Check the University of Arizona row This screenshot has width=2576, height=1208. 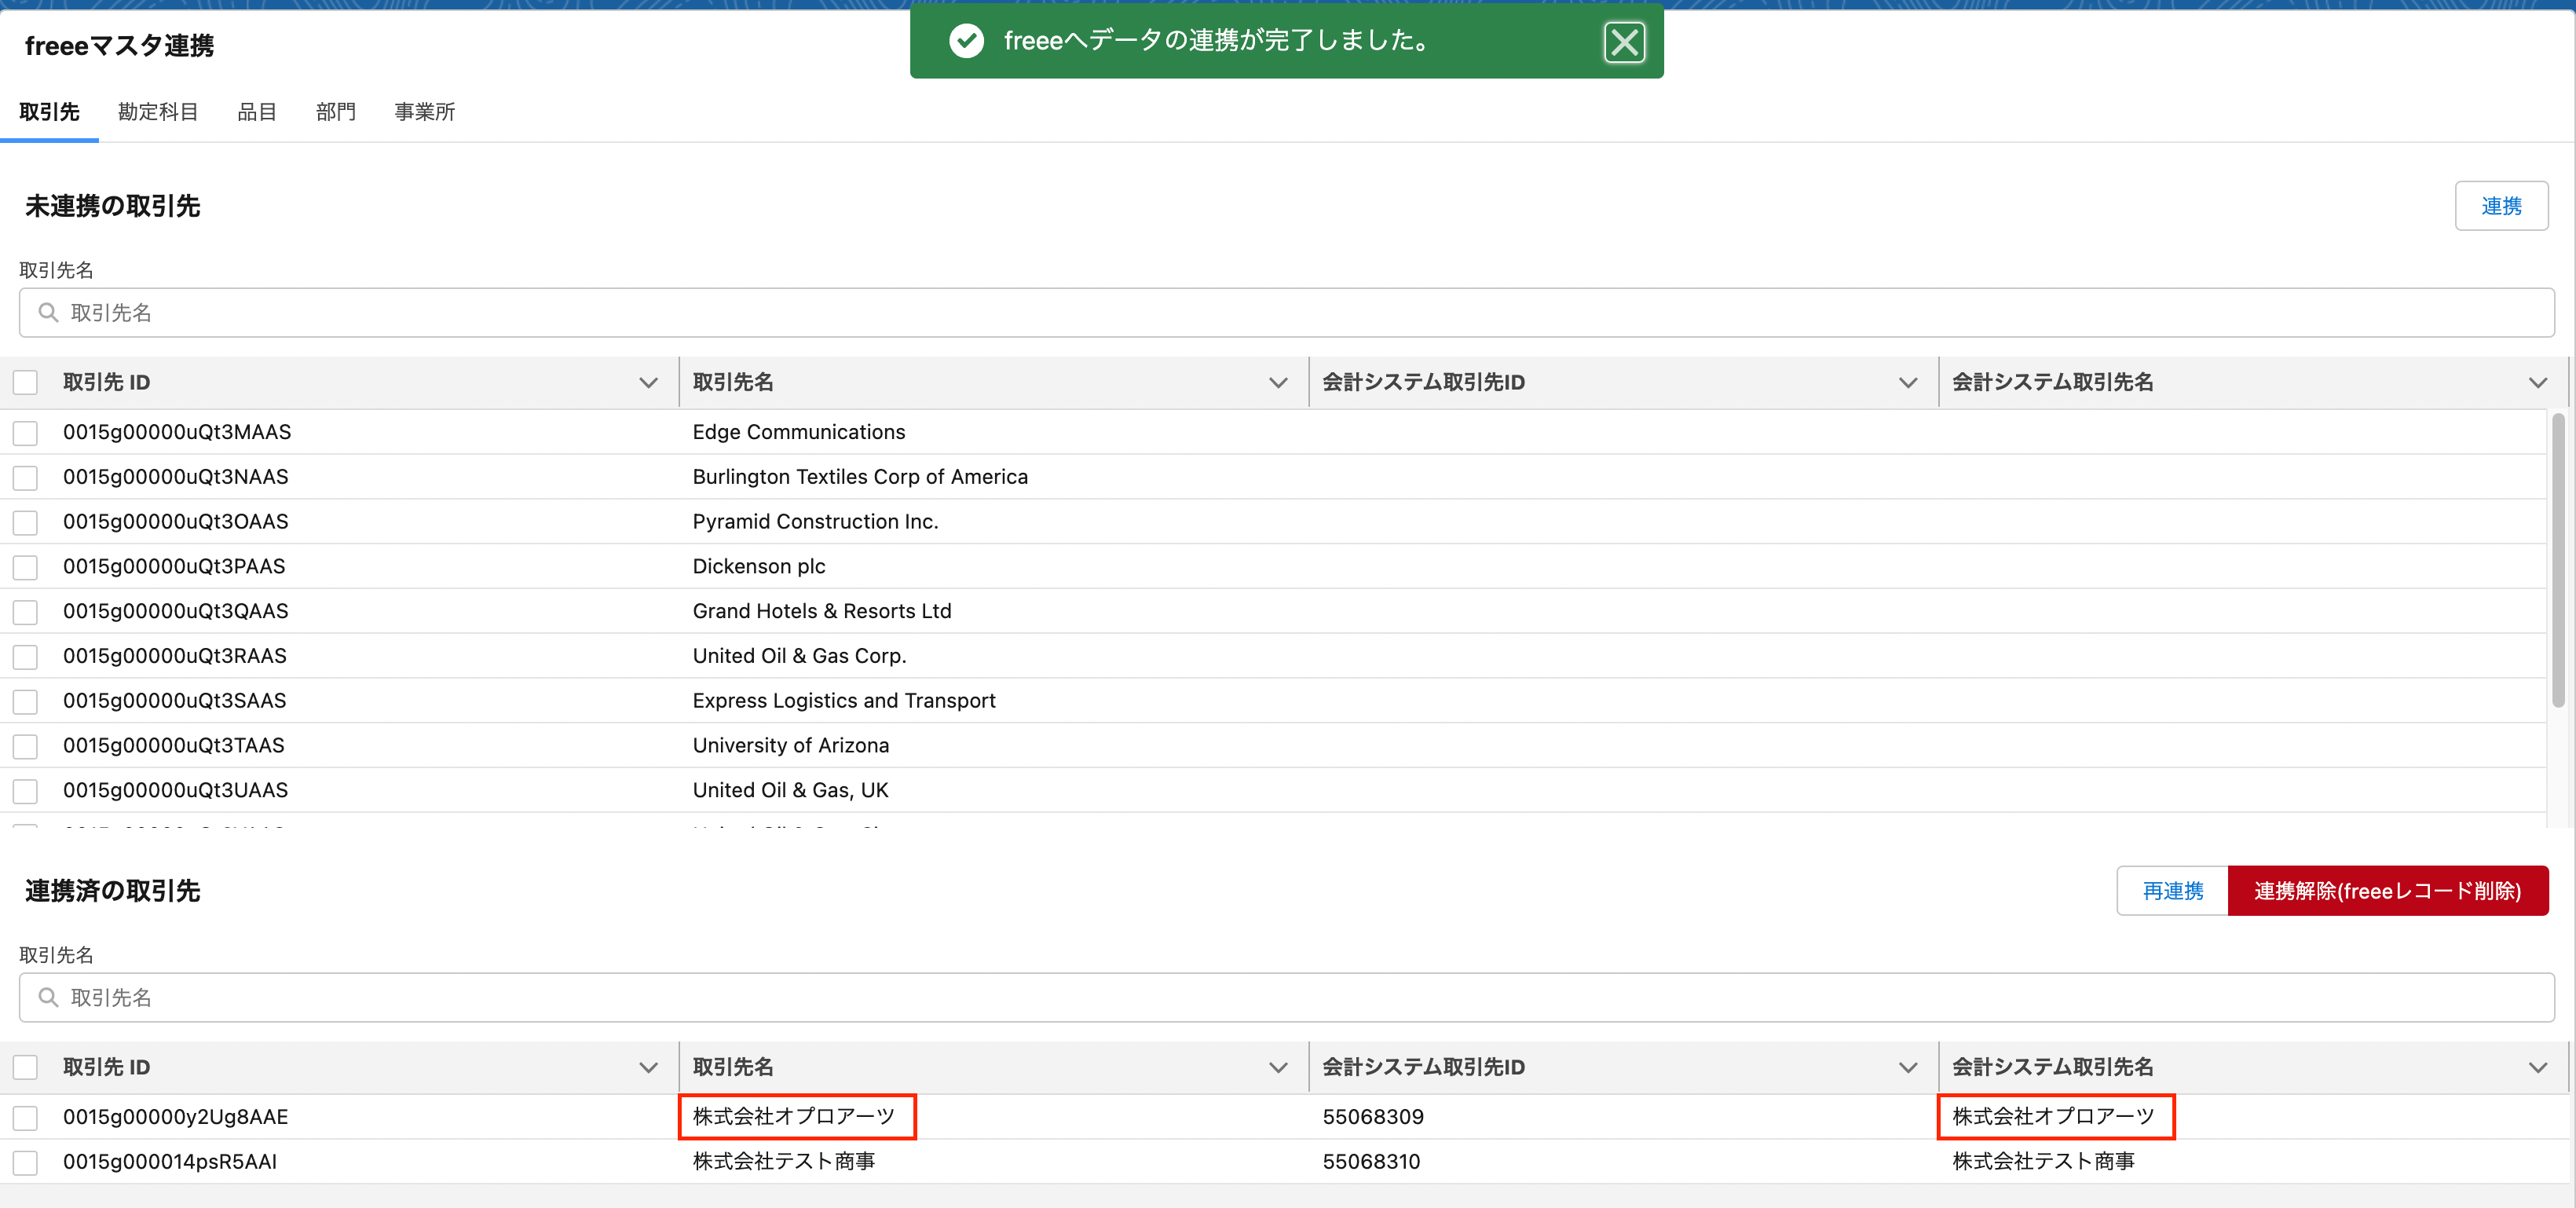[x=25, y=746]
